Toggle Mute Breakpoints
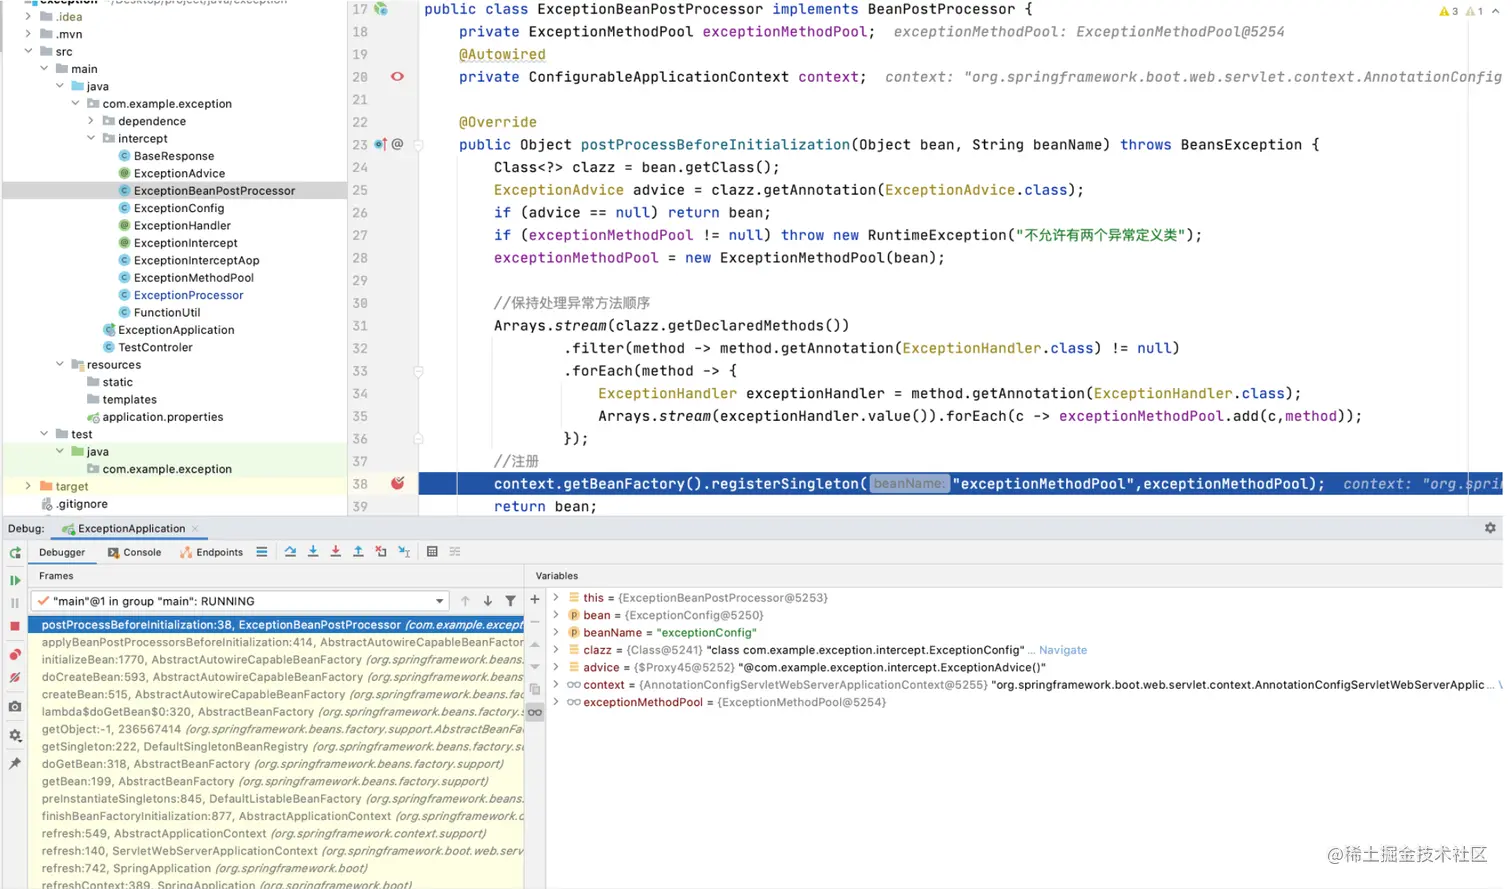Viewport: 1512px width, 889px height. click(15, 678)
